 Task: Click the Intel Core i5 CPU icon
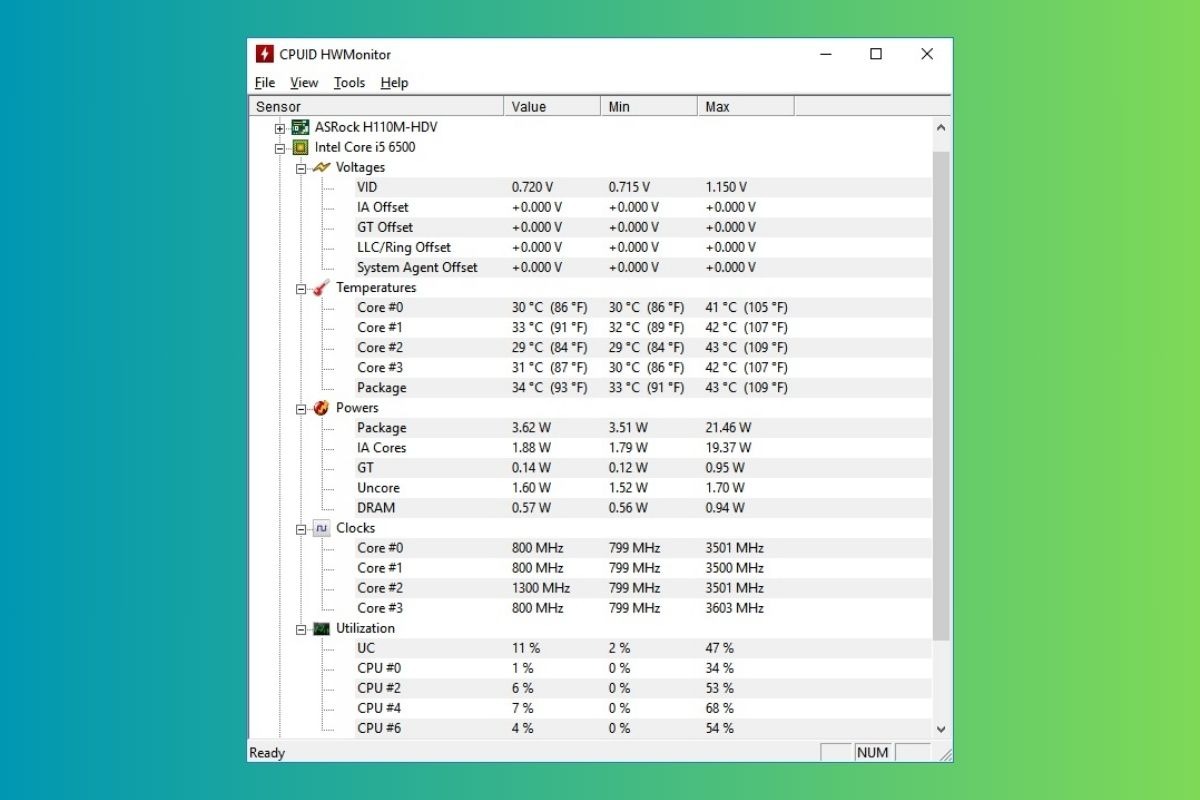[300, 147]
